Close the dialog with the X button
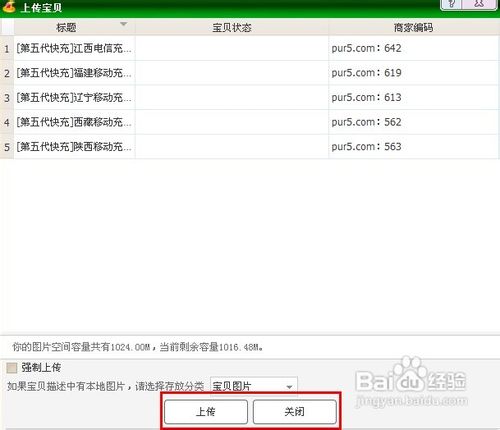The height and width of the screenshot is (430, 500). (x=479, y=4)
